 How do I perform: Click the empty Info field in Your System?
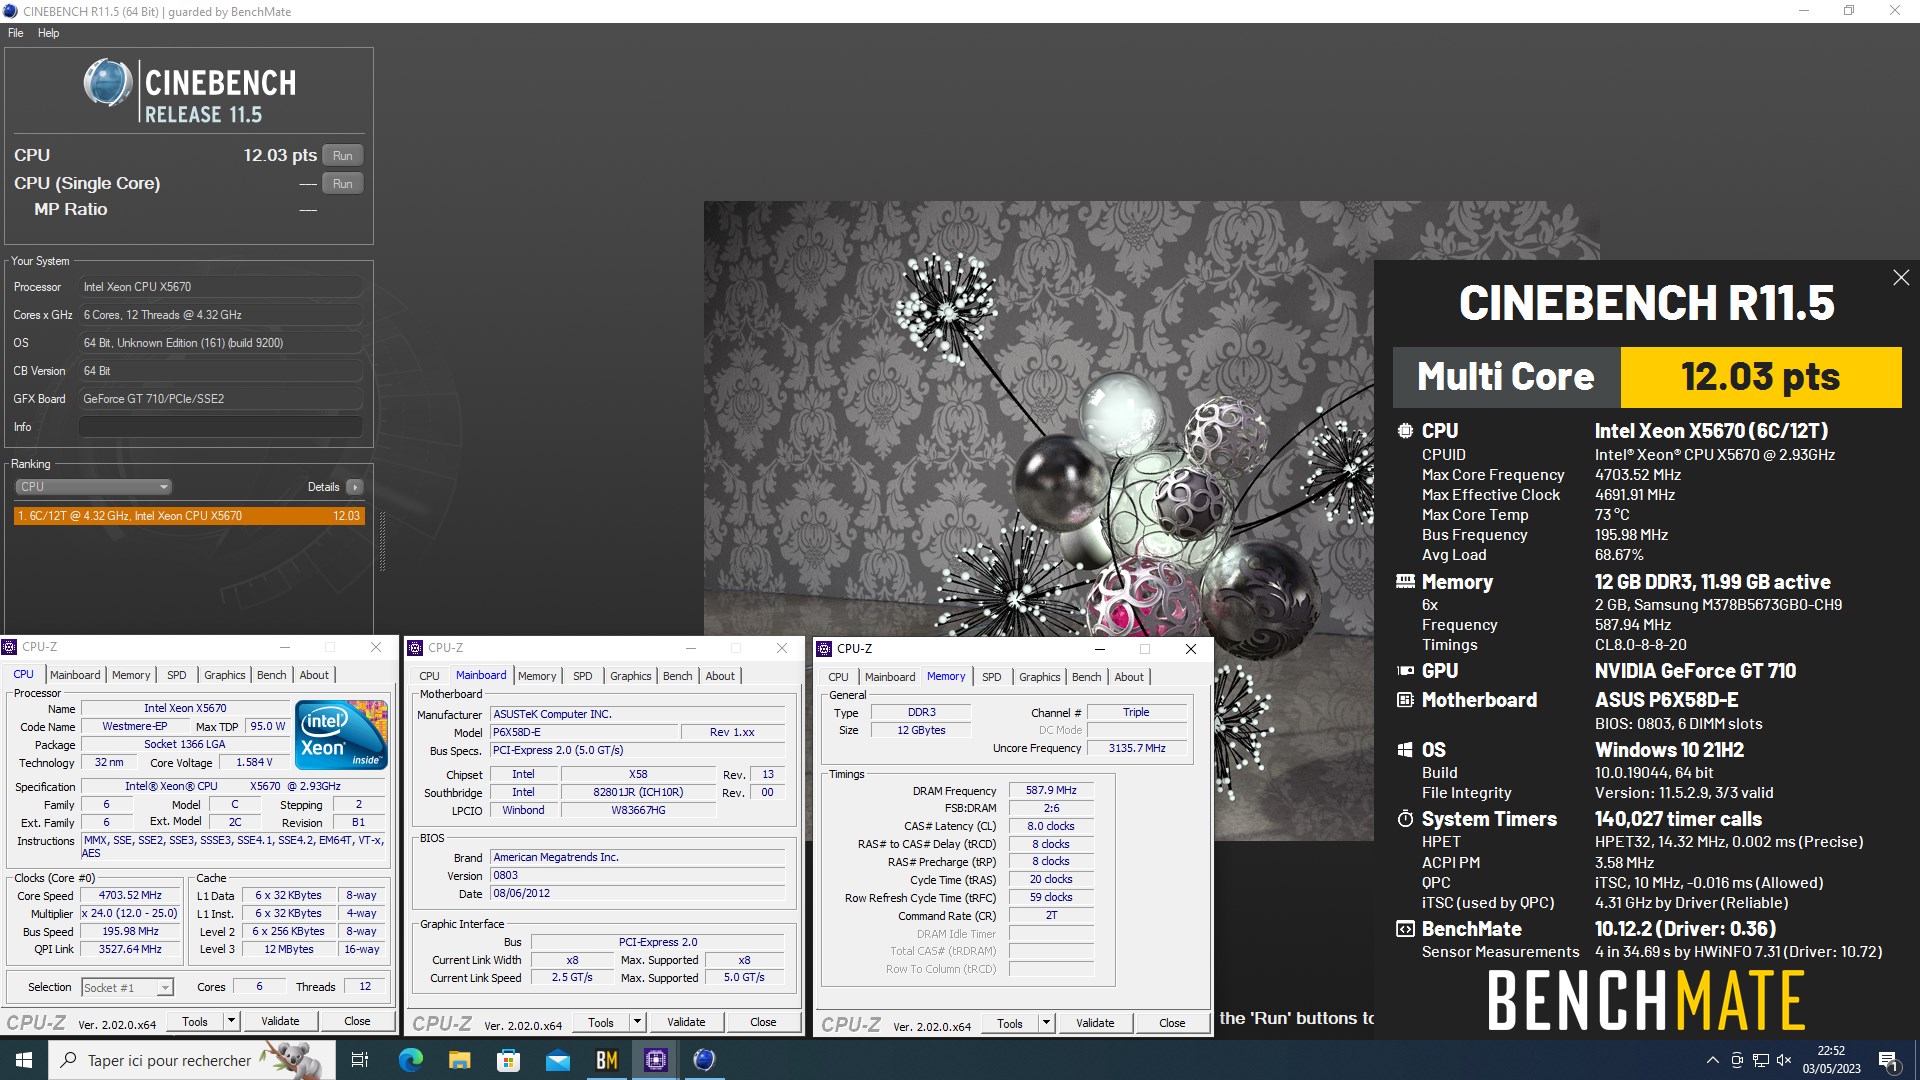click(x=221, y=427)
